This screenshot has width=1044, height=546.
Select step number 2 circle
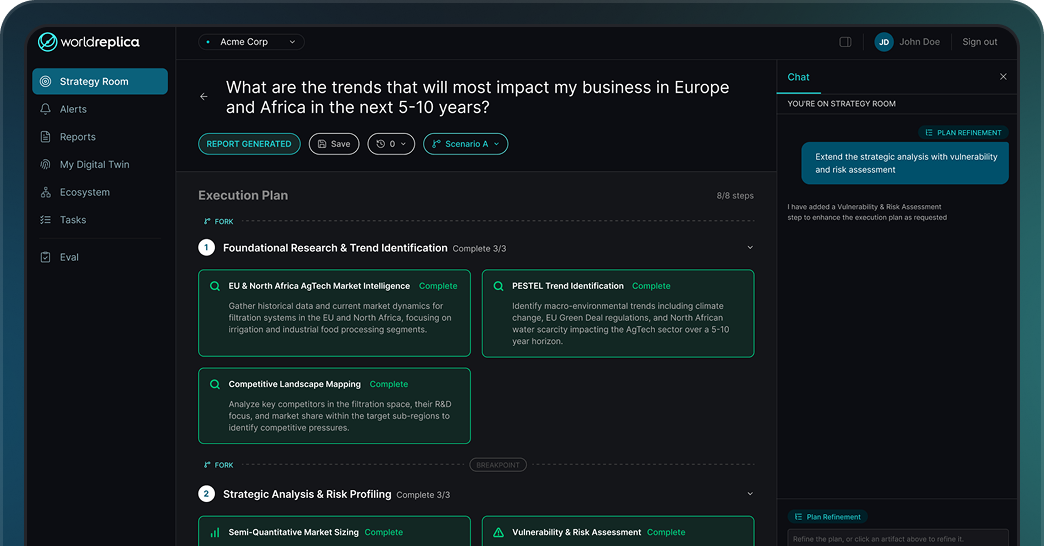click(x=206, y=494)
